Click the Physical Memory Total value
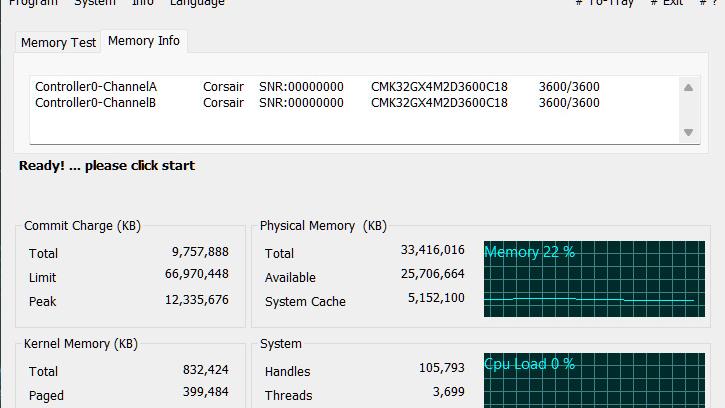The height and width of the screenshot is (408, 725). click(x=432, y=250)
